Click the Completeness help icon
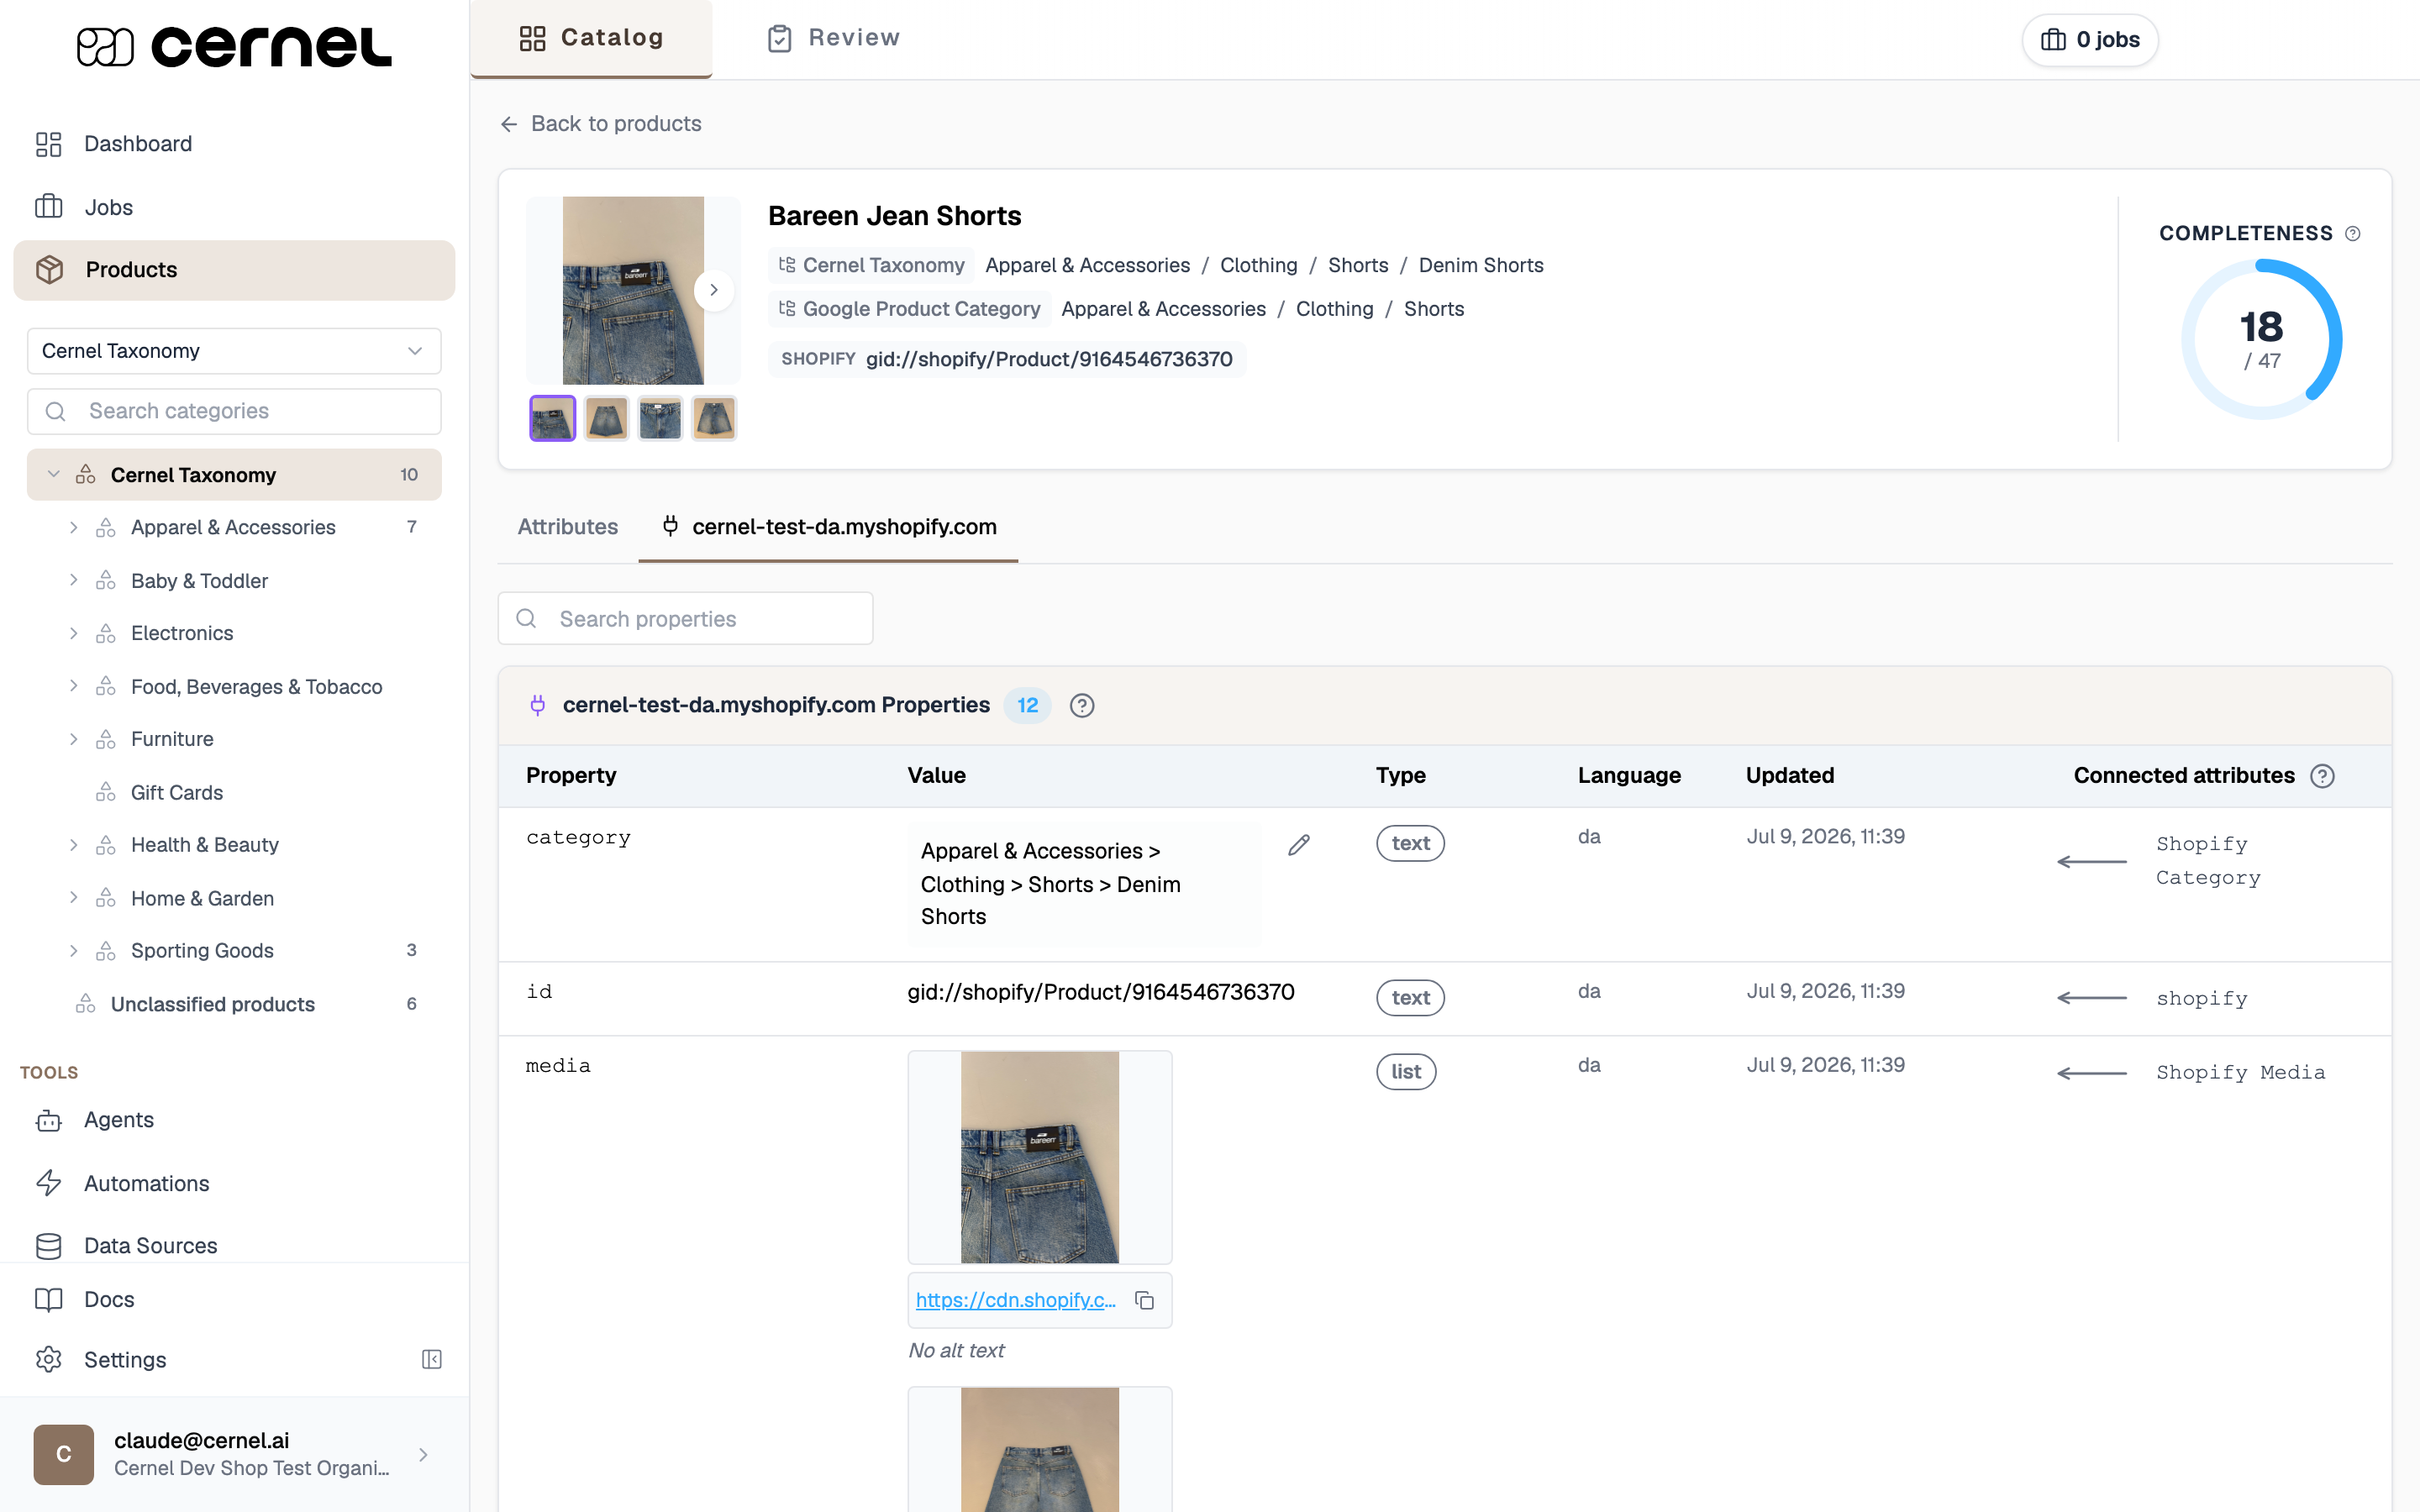This screenshot has height=1512, width=2420. [2353, 234]
